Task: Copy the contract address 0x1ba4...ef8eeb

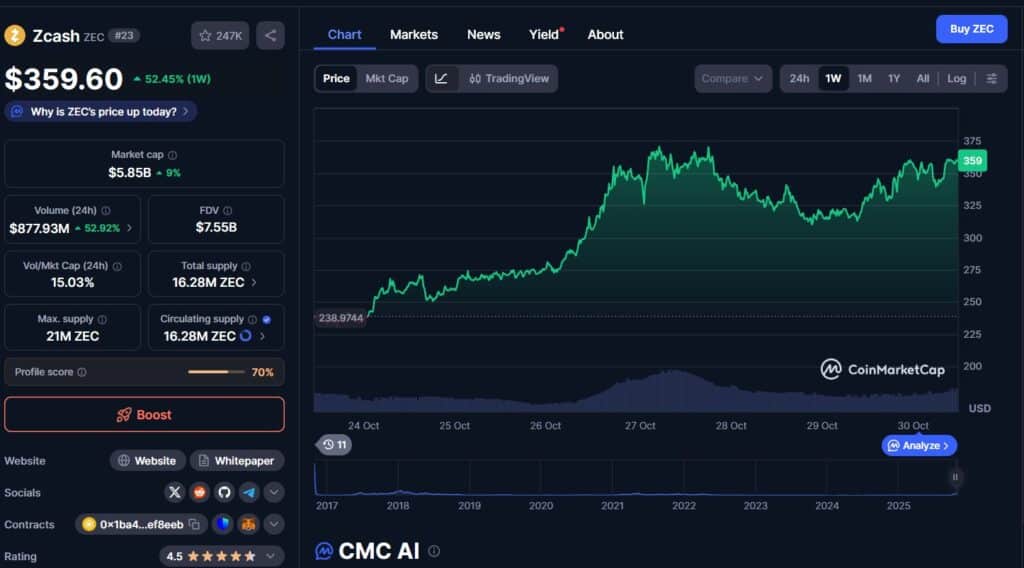Action: point(194,524)
